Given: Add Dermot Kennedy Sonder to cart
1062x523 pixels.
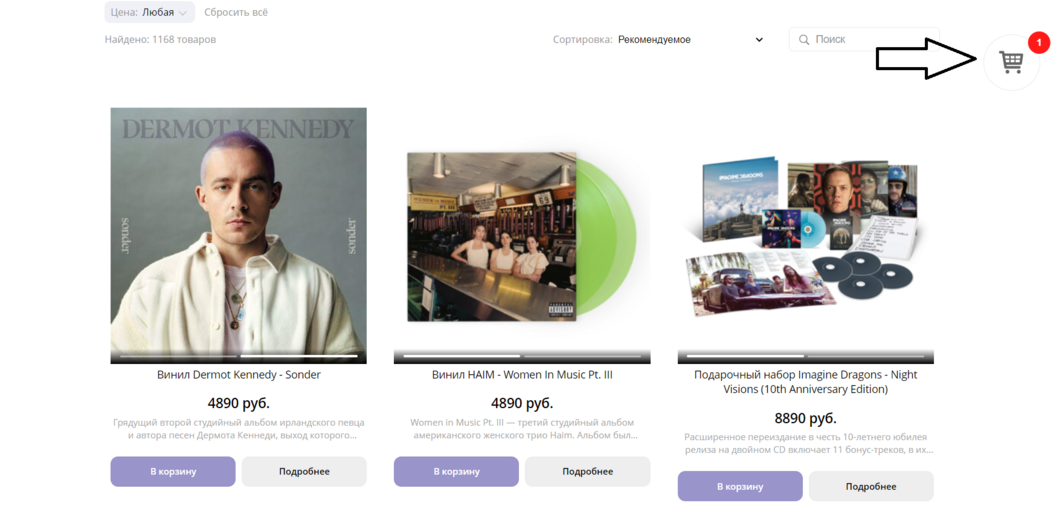Looking at the screenshot, I should 173,472.
